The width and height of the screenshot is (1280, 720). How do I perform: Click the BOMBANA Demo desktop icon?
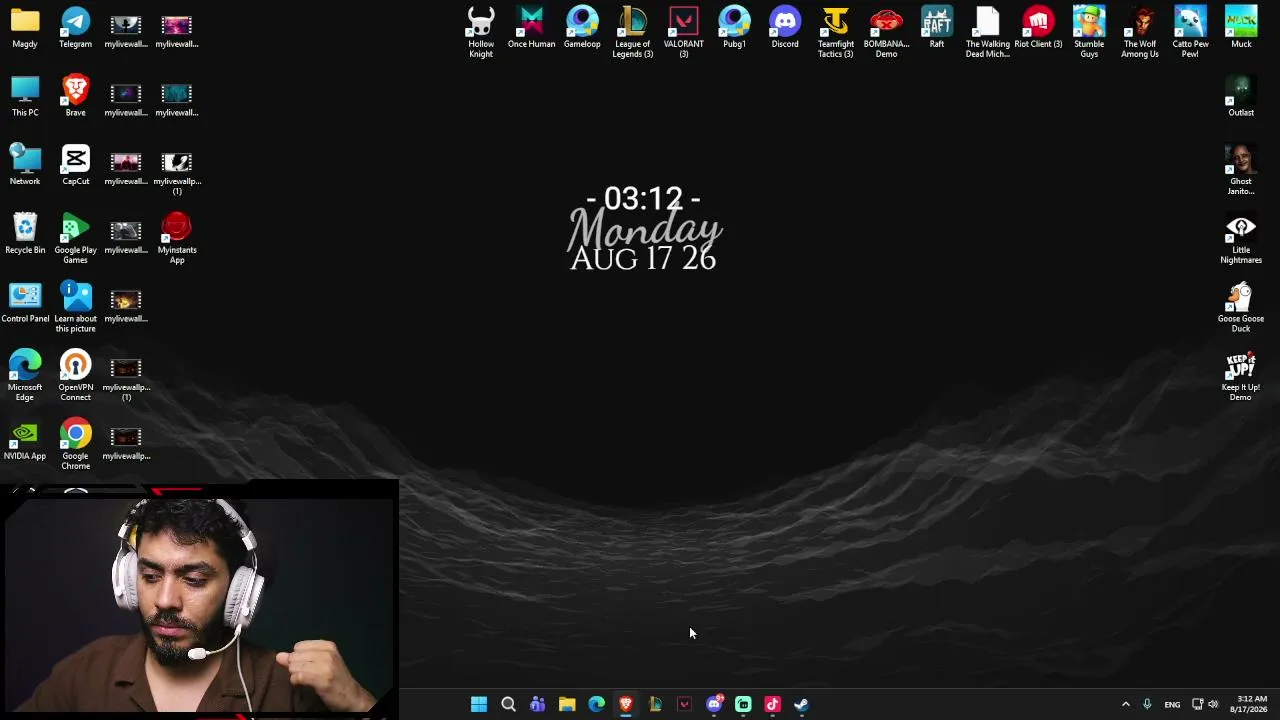click(886, 33)
